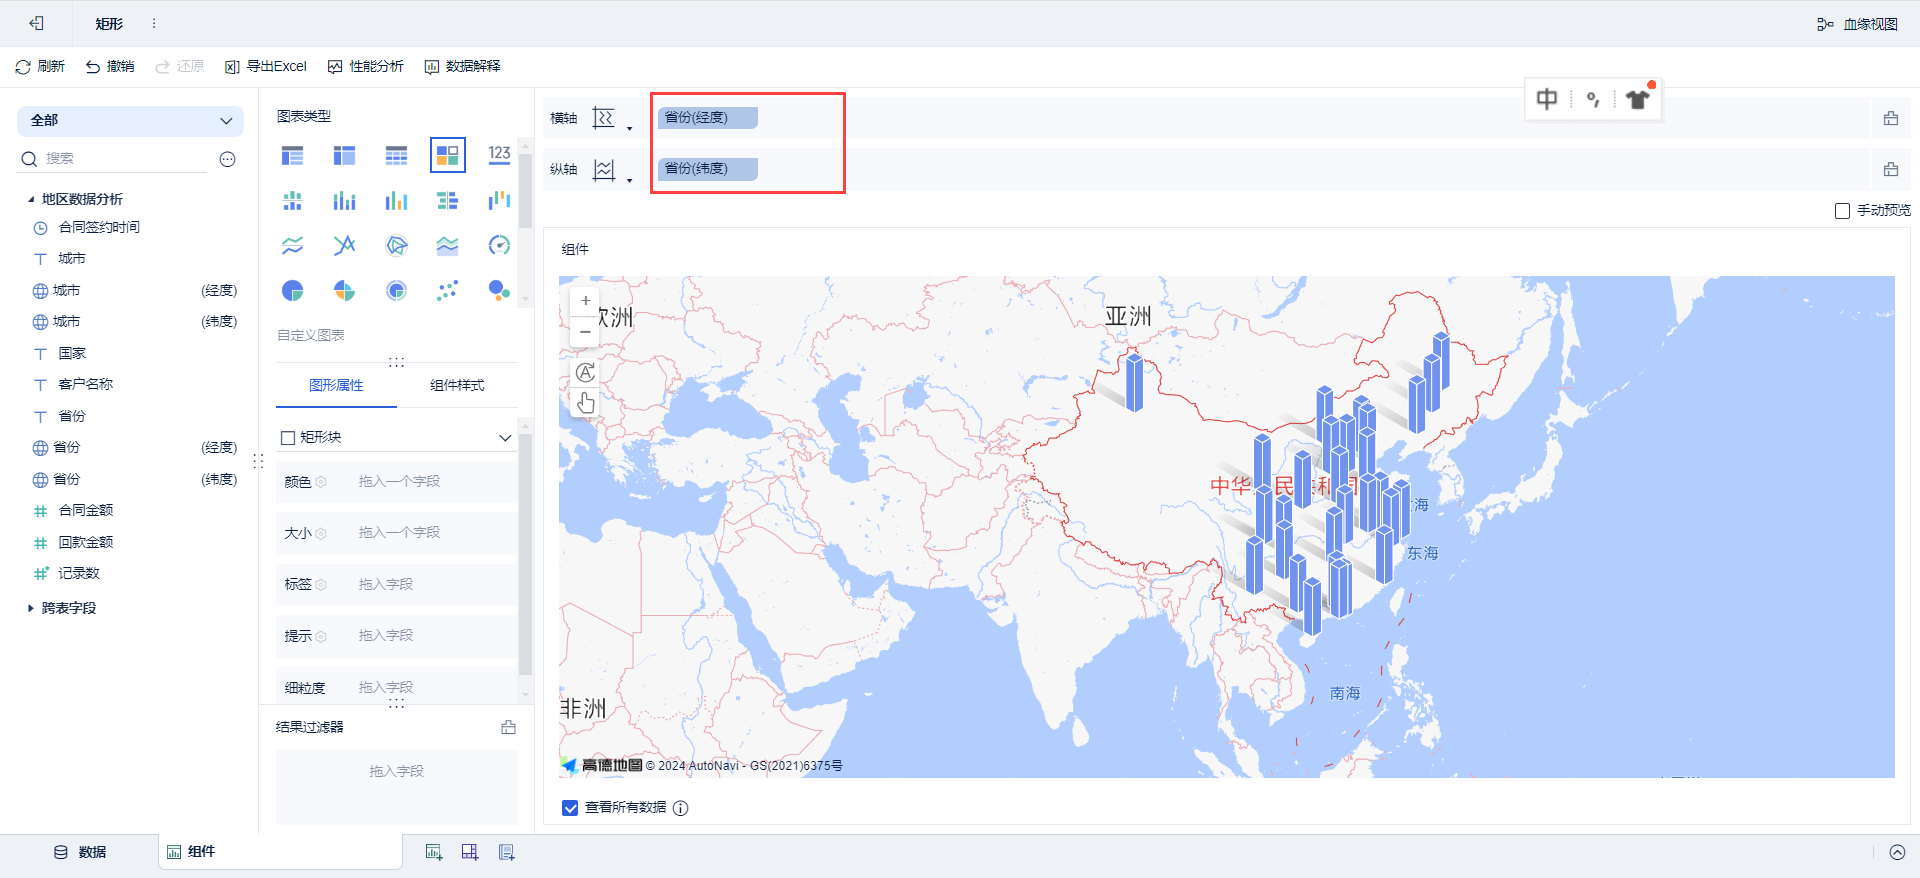Open the 全部 dropdown
The image size is (1920, 878).
point(130,121)
